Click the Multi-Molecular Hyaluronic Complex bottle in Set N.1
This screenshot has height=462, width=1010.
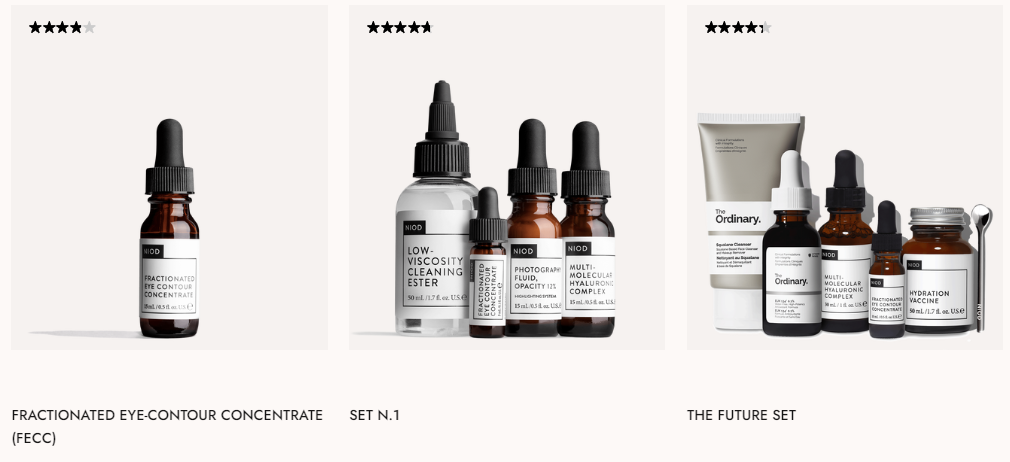pyautogui.click(x=587, y=229)
